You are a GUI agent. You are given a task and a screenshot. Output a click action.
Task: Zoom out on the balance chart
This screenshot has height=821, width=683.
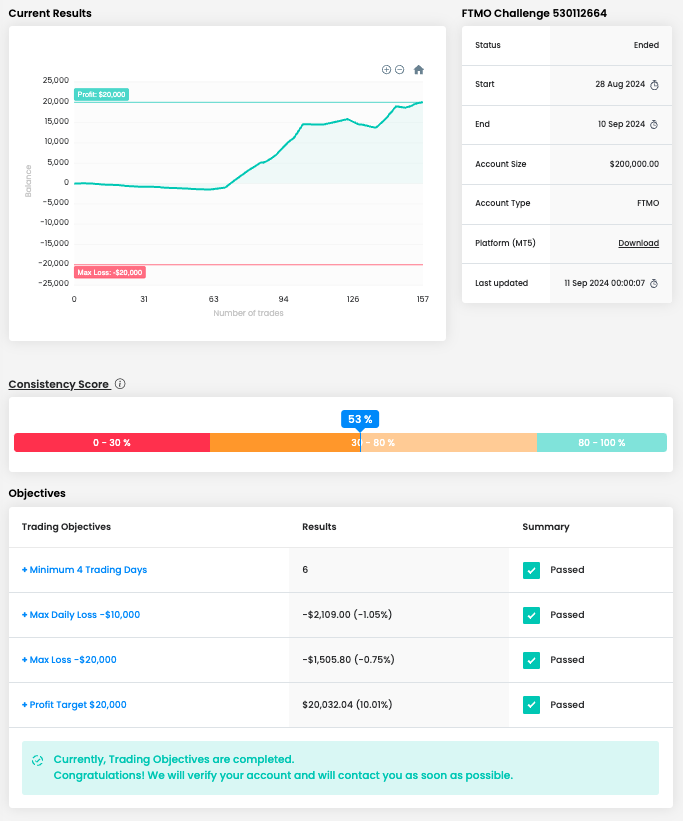(x=400, y=69)
